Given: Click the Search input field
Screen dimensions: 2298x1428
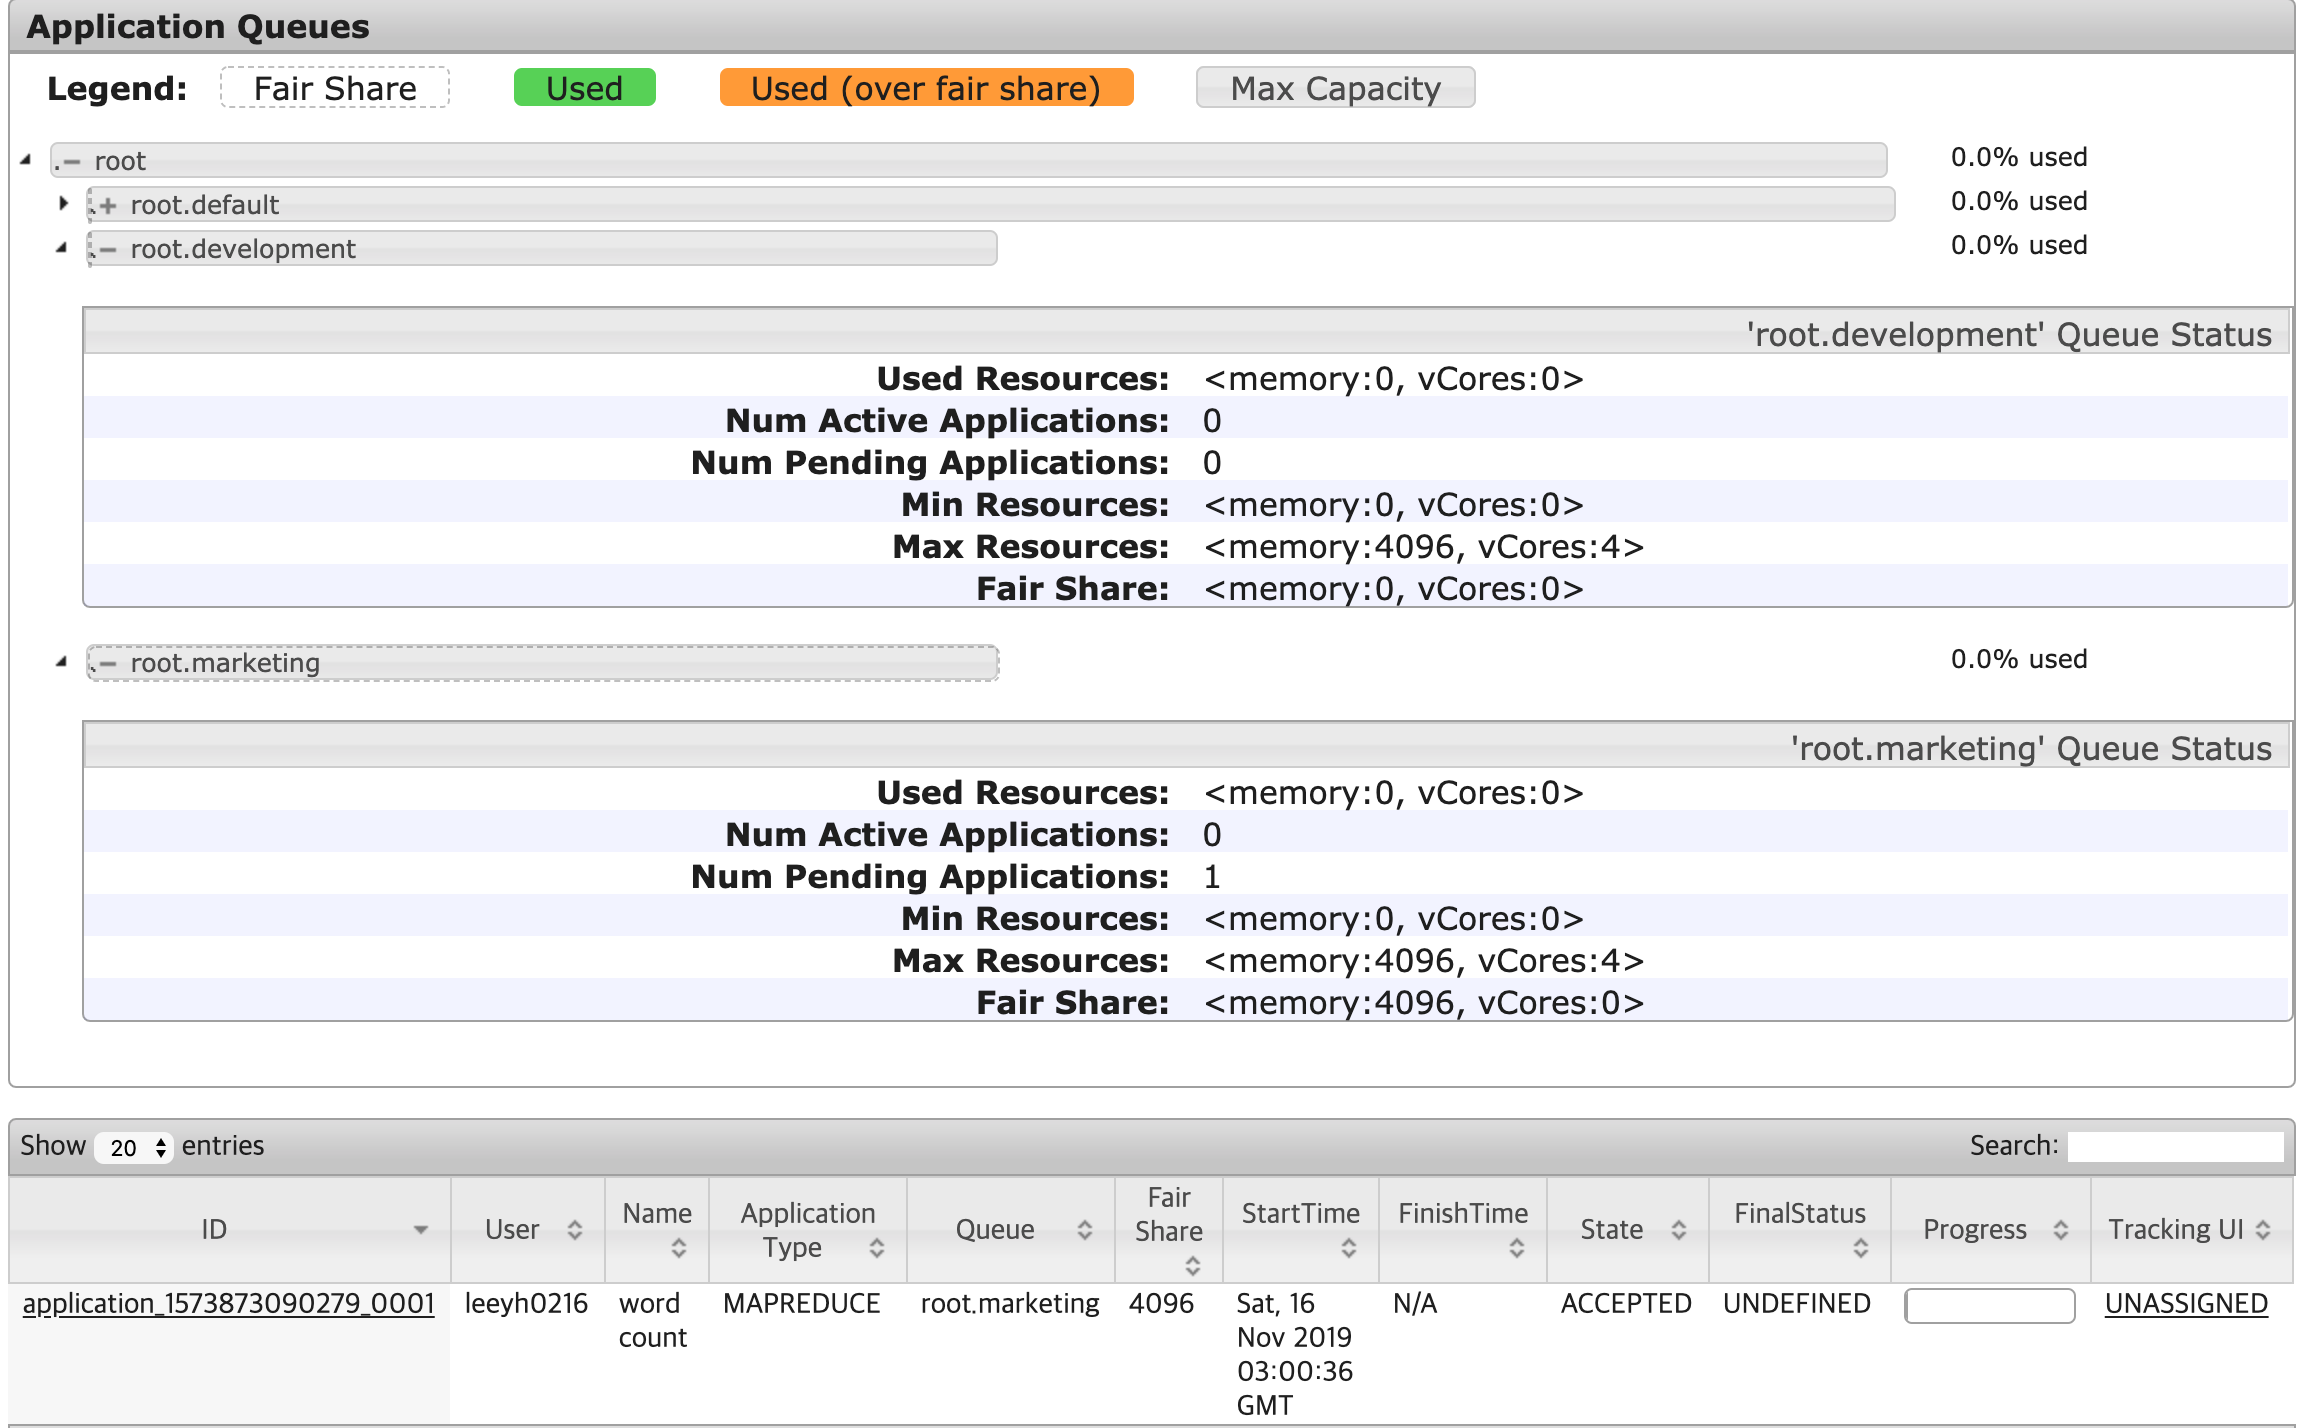Looking at the screenshot, I should (x=2174, y=1146).
